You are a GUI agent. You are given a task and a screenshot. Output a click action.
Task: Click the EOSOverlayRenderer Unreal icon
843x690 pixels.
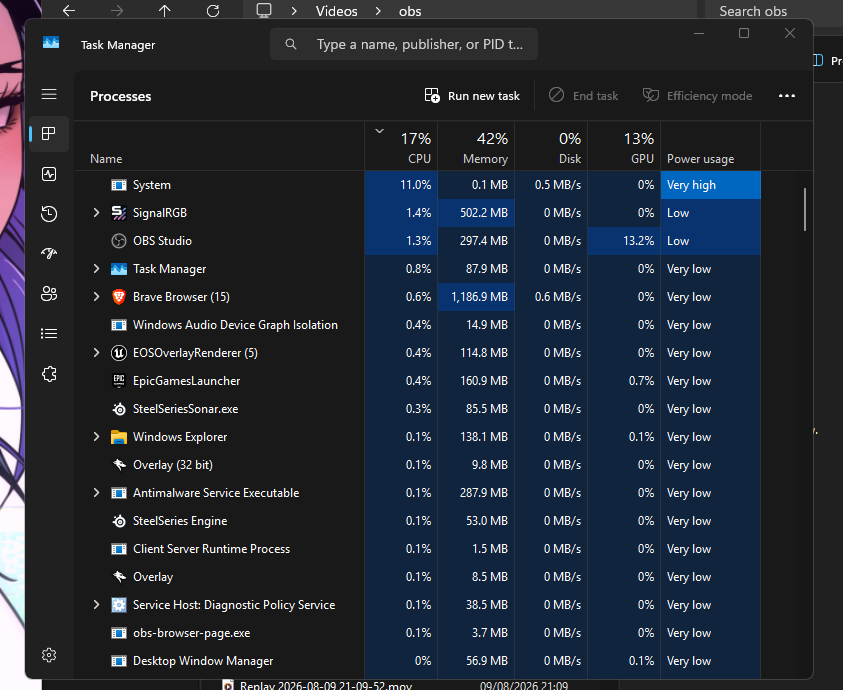click(x=119, y=353)
